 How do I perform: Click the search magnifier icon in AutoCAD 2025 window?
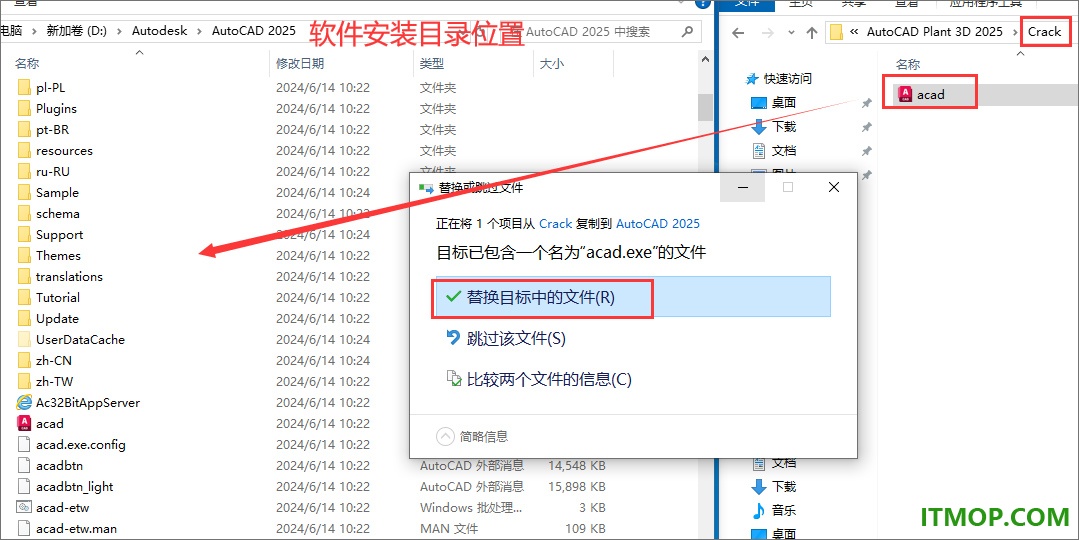(687, 32)
